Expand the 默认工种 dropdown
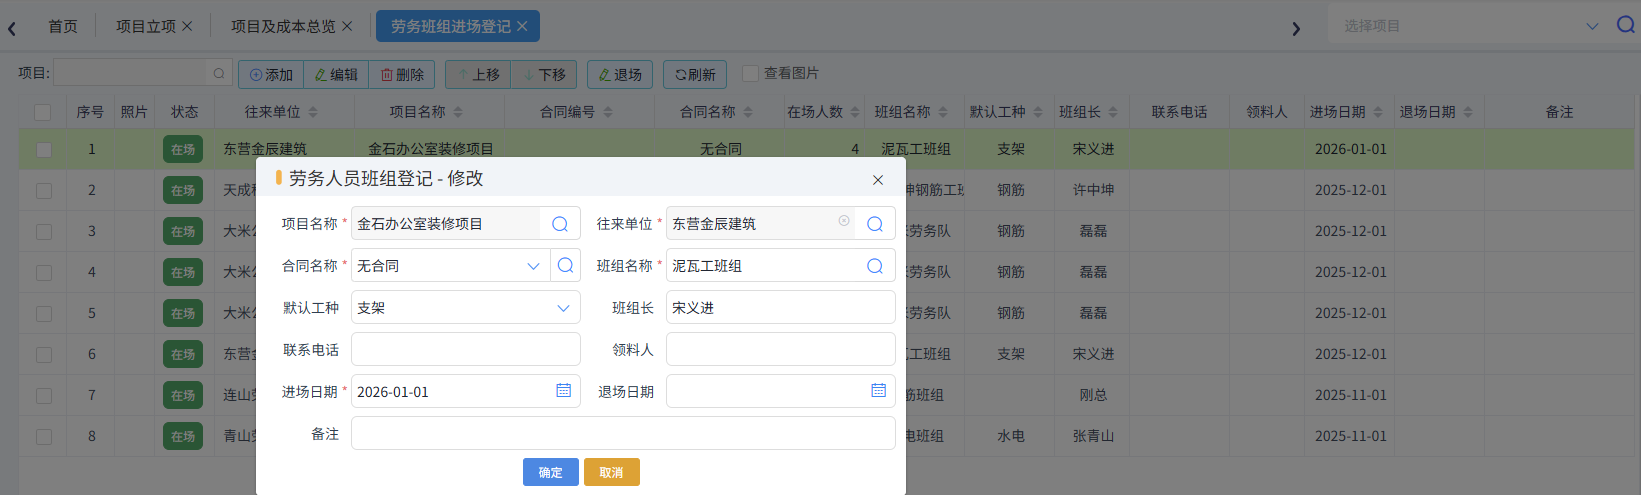Image resolution: width=1641 pixels, height=495 pixels. [x=563, y=308]
